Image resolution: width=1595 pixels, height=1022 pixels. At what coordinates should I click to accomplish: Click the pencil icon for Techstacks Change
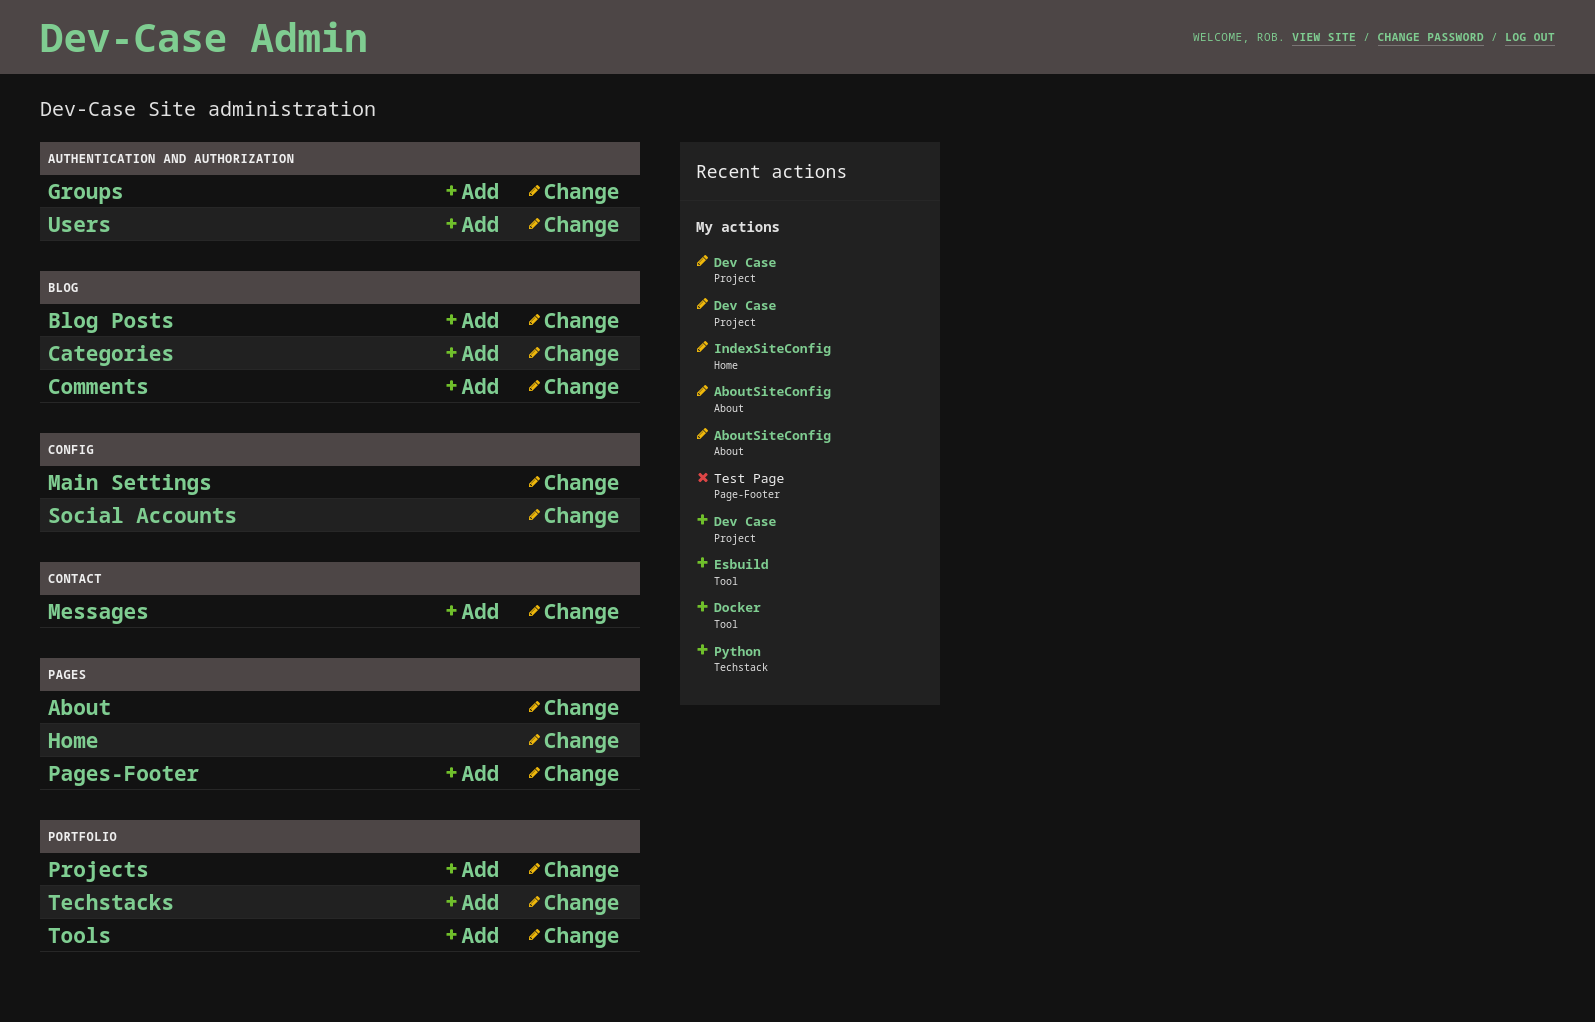pos(534,902)
